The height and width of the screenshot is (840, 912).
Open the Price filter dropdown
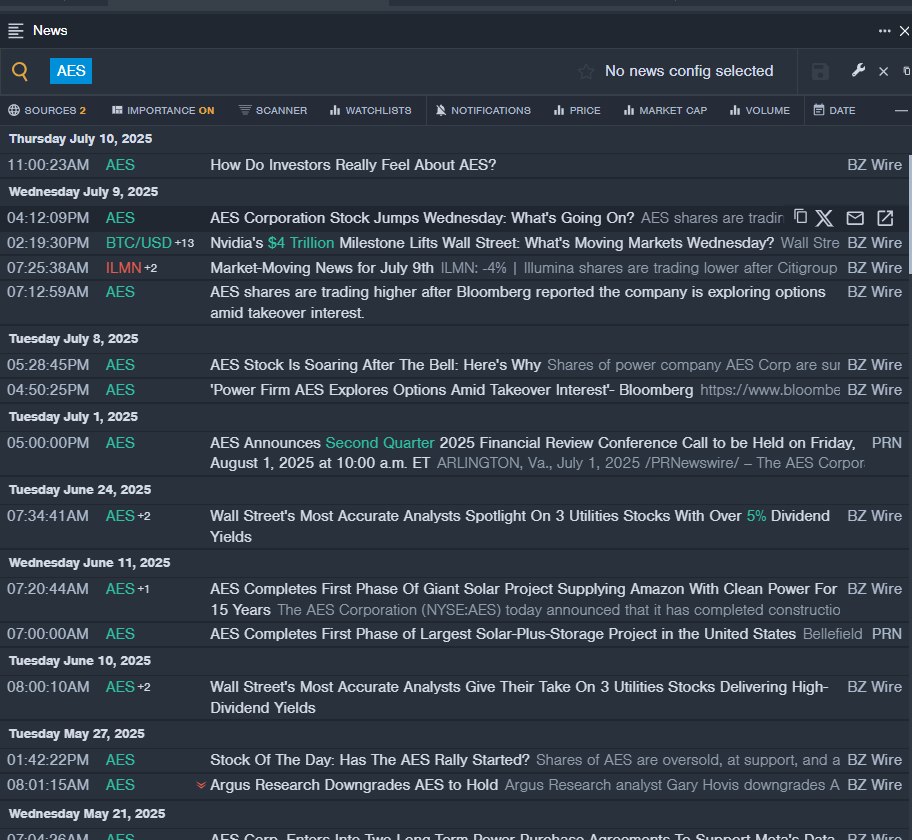[x=577, y=111]
